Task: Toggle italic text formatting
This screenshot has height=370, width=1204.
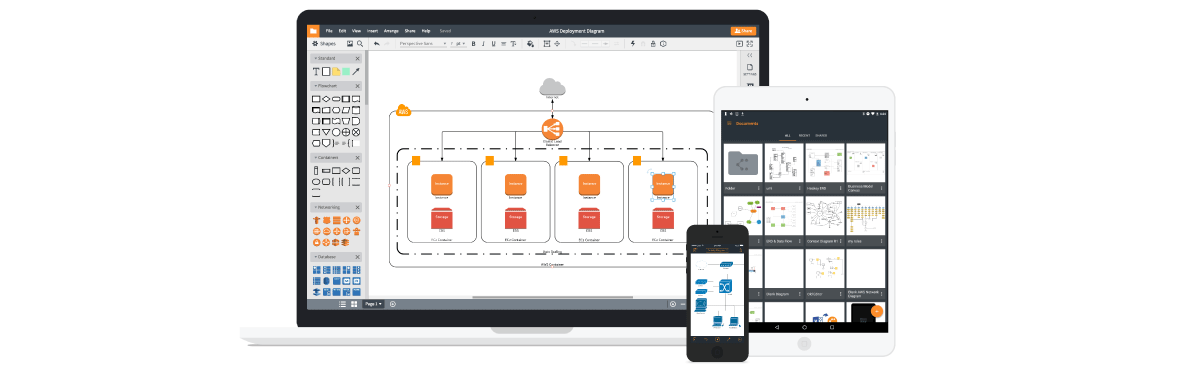Action: pos(483,44)
